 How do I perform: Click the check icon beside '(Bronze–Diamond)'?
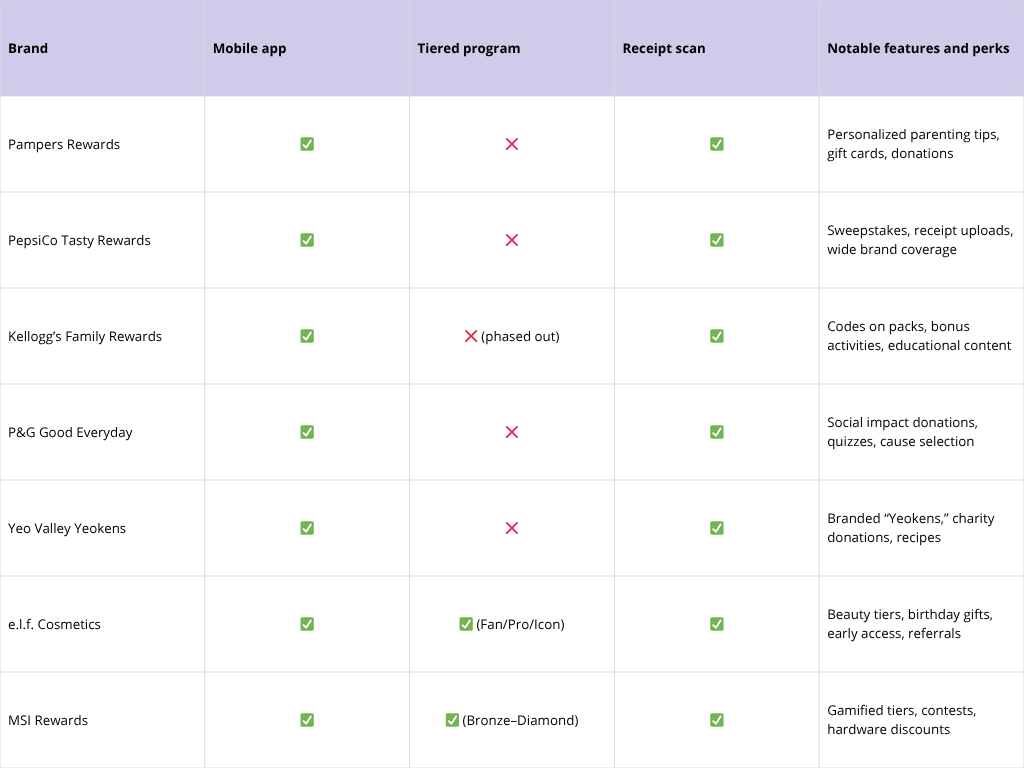point(452,720)
